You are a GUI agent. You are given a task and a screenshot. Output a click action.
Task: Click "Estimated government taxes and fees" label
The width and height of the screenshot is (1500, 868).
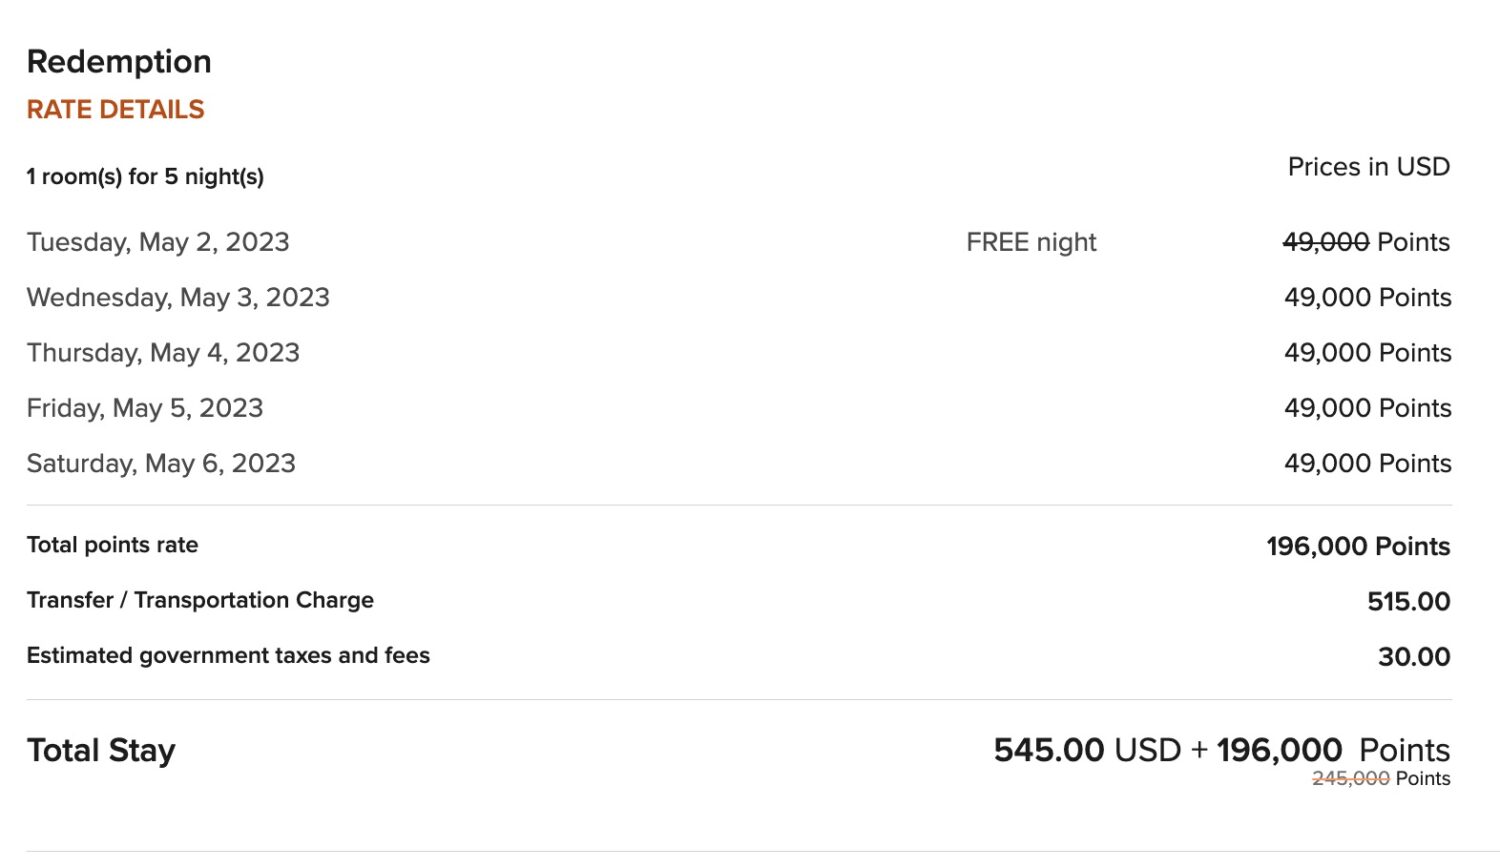coord(228,656)
